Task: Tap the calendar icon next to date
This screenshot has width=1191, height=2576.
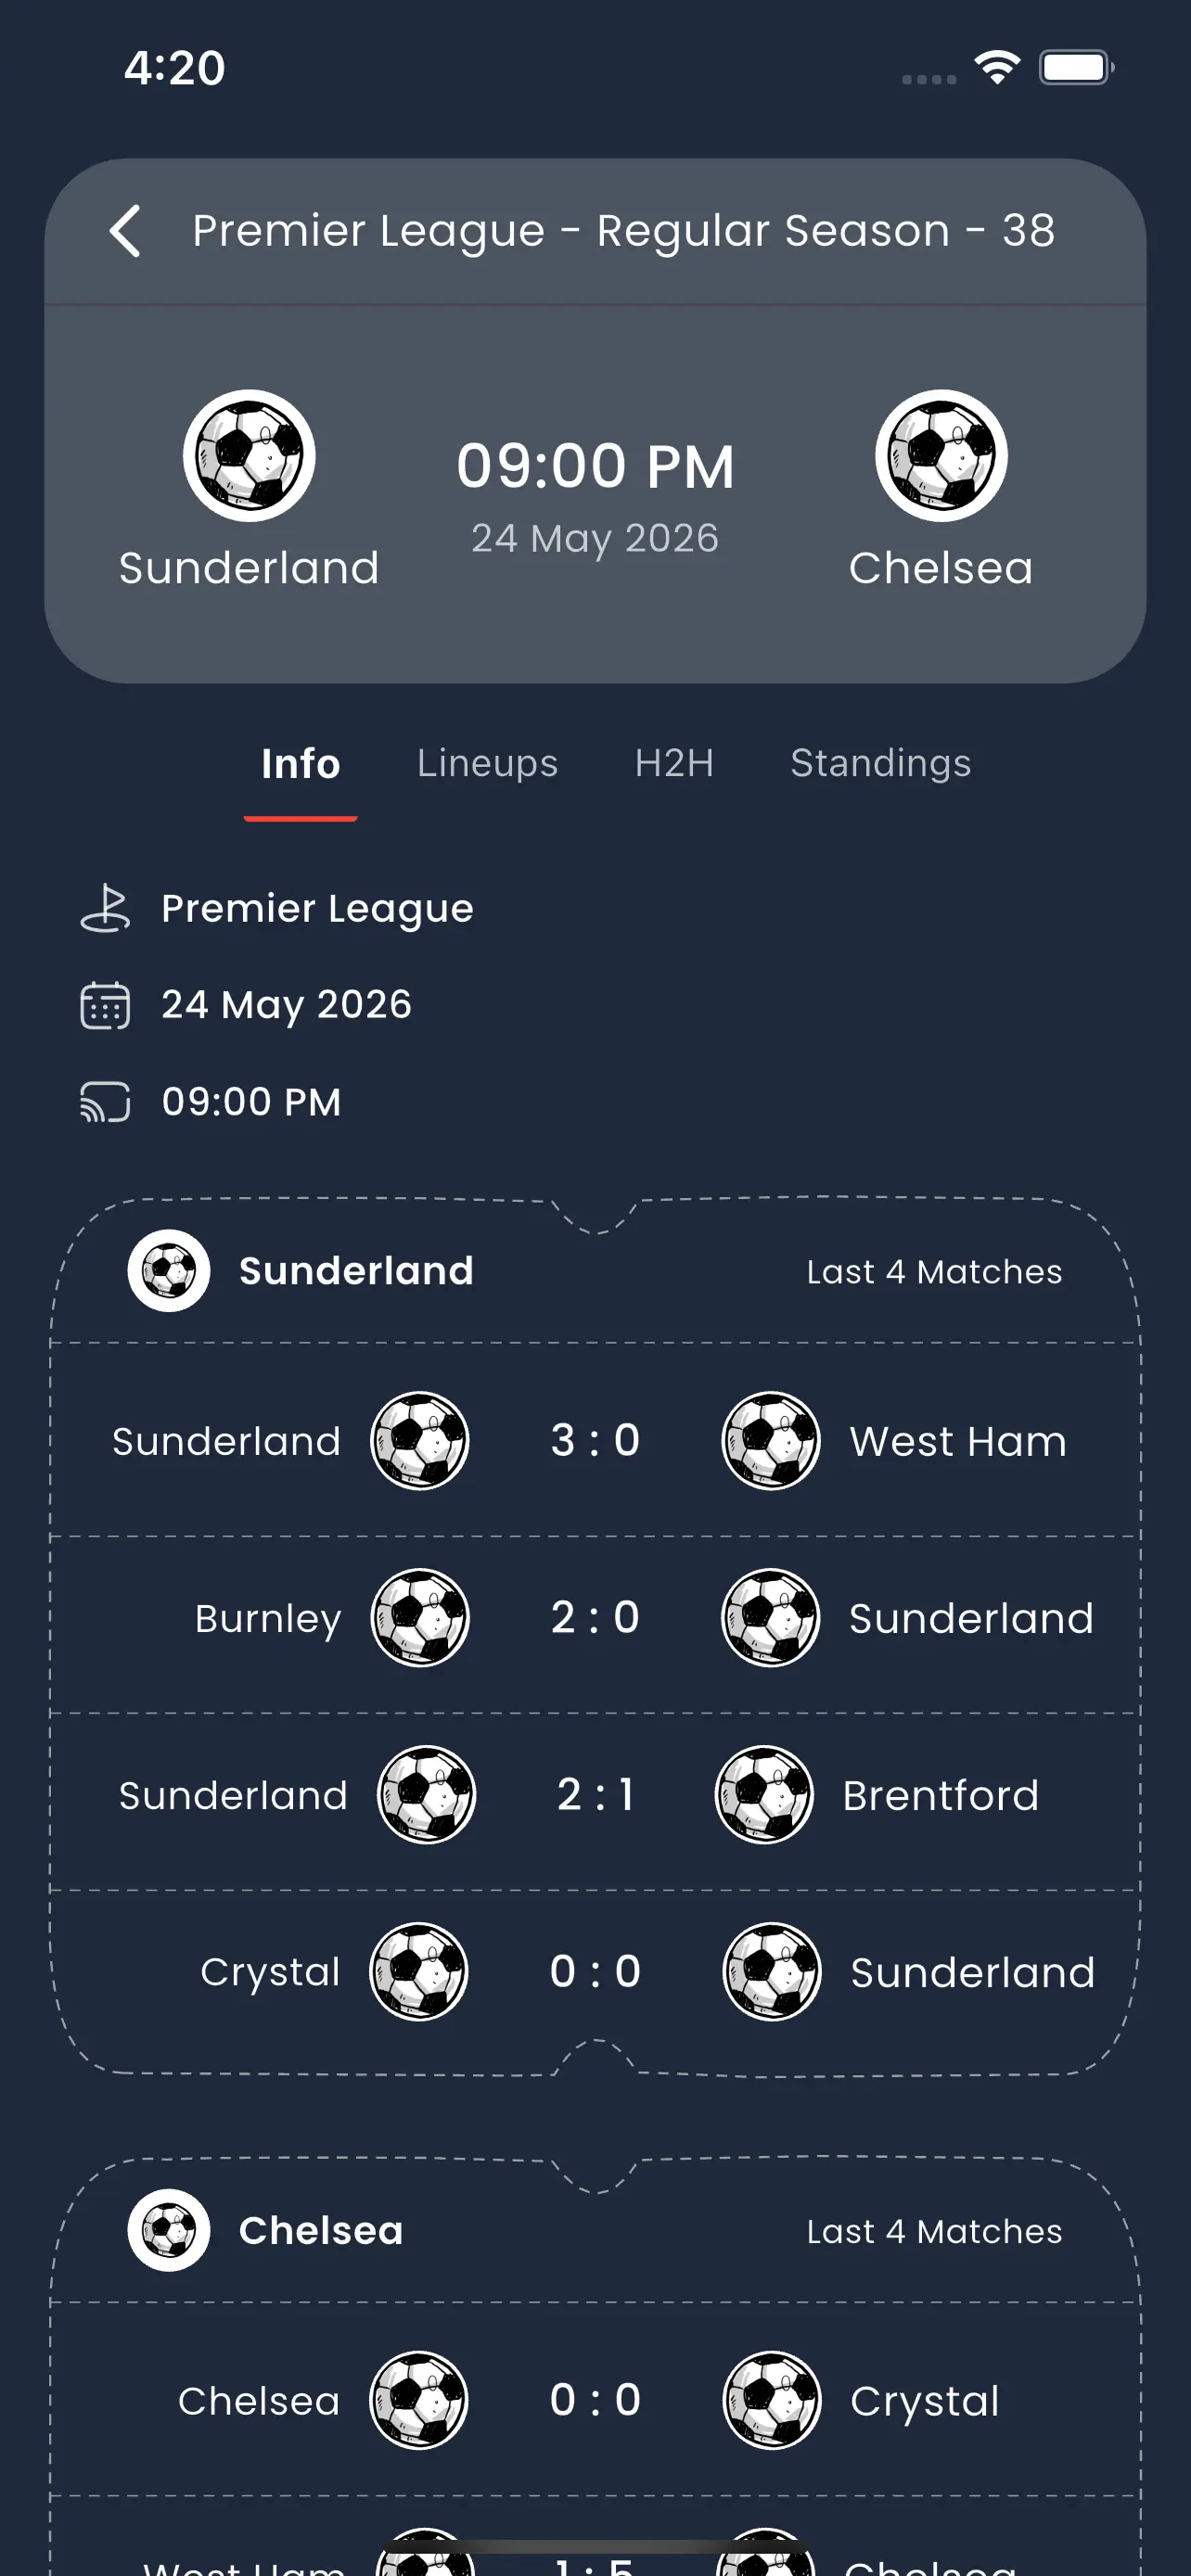Action: (x=105, y=1005)
